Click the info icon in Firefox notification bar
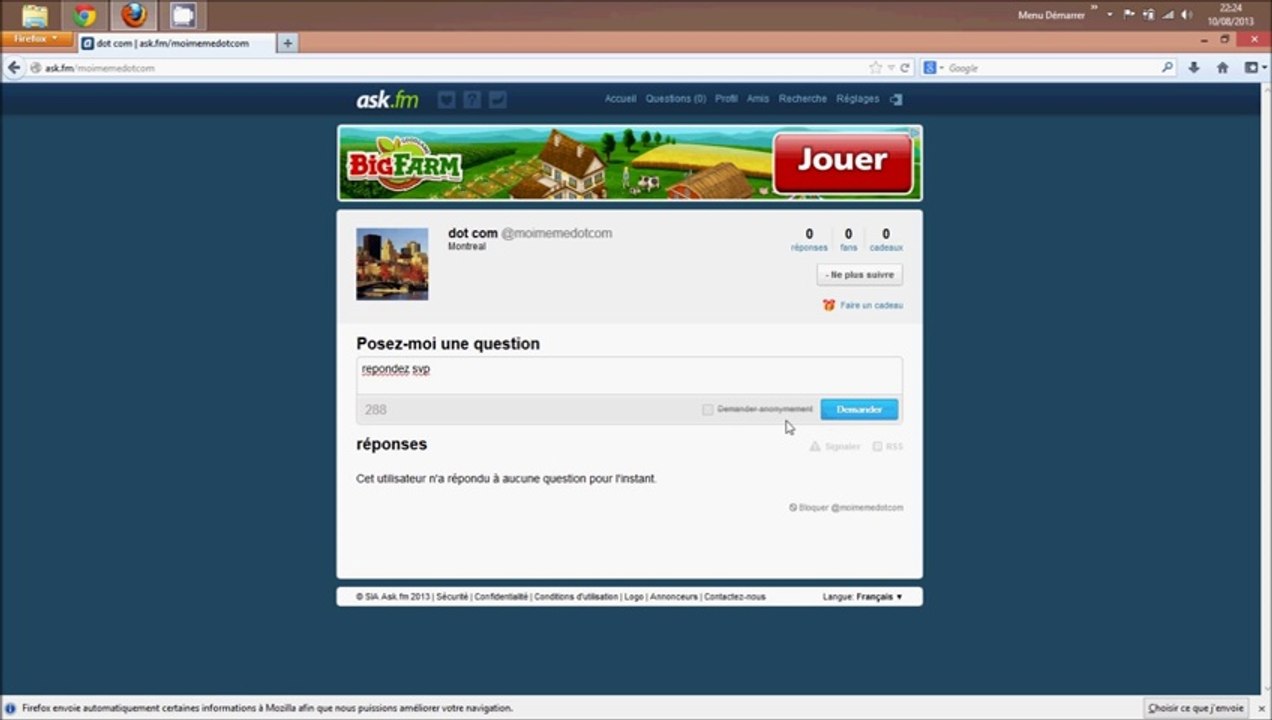Image resolution: width=1272 pixels, height=720 pixels. click(x=11, y=707)
